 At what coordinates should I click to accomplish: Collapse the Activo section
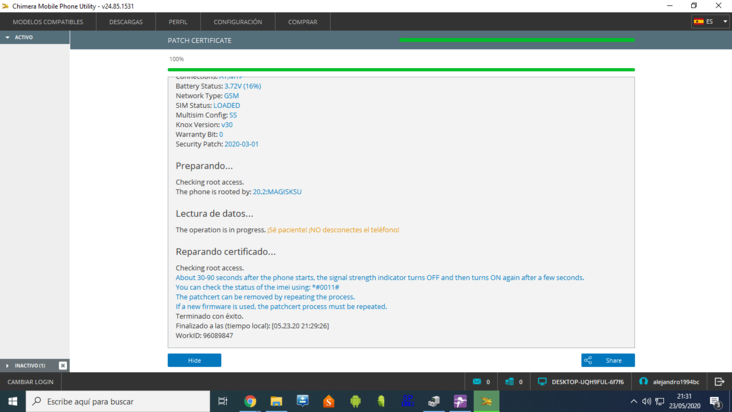point(35,37)
